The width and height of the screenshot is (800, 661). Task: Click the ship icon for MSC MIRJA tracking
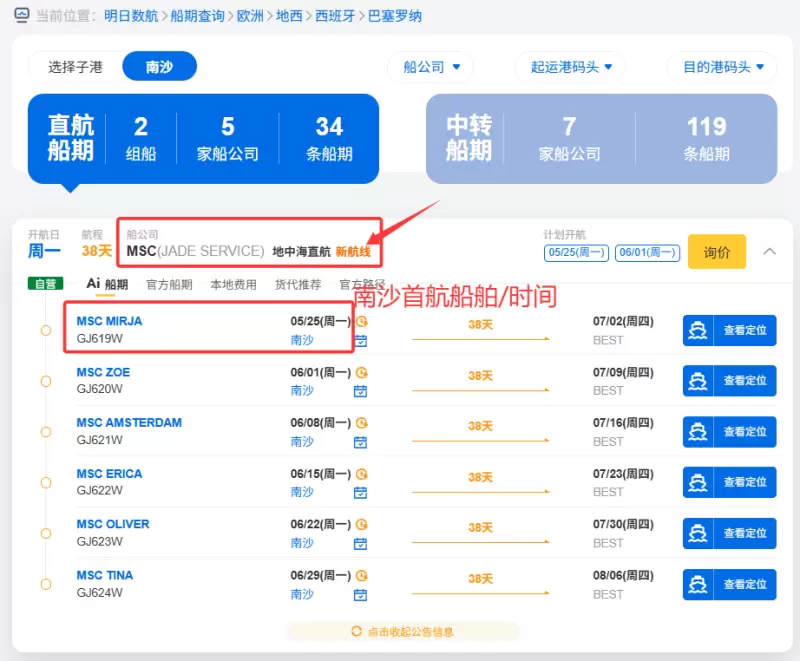(697, 330)
